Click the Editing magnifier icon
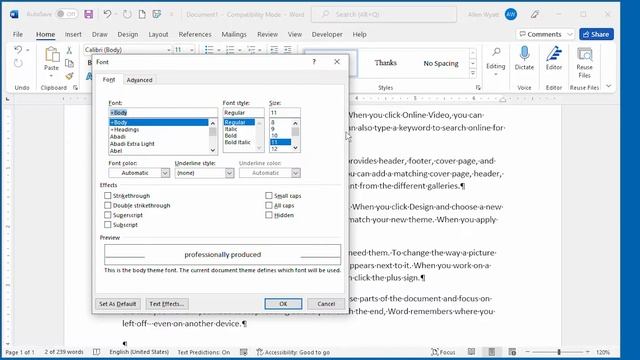 [496, 52]
